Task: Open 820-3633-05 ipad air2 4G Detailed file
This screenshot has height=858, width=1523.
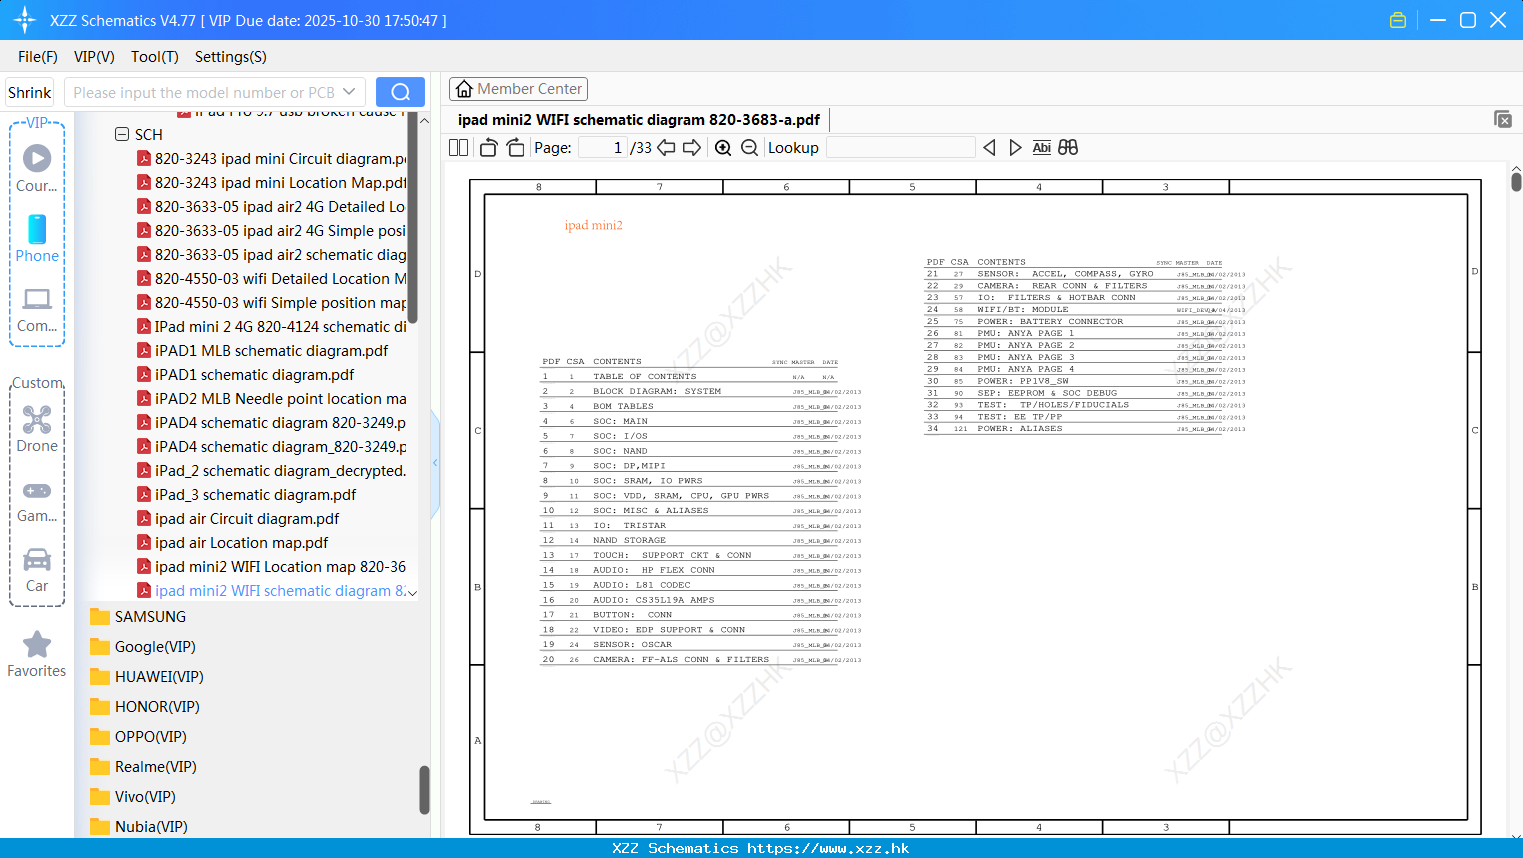Action: (x=271, y=206)
